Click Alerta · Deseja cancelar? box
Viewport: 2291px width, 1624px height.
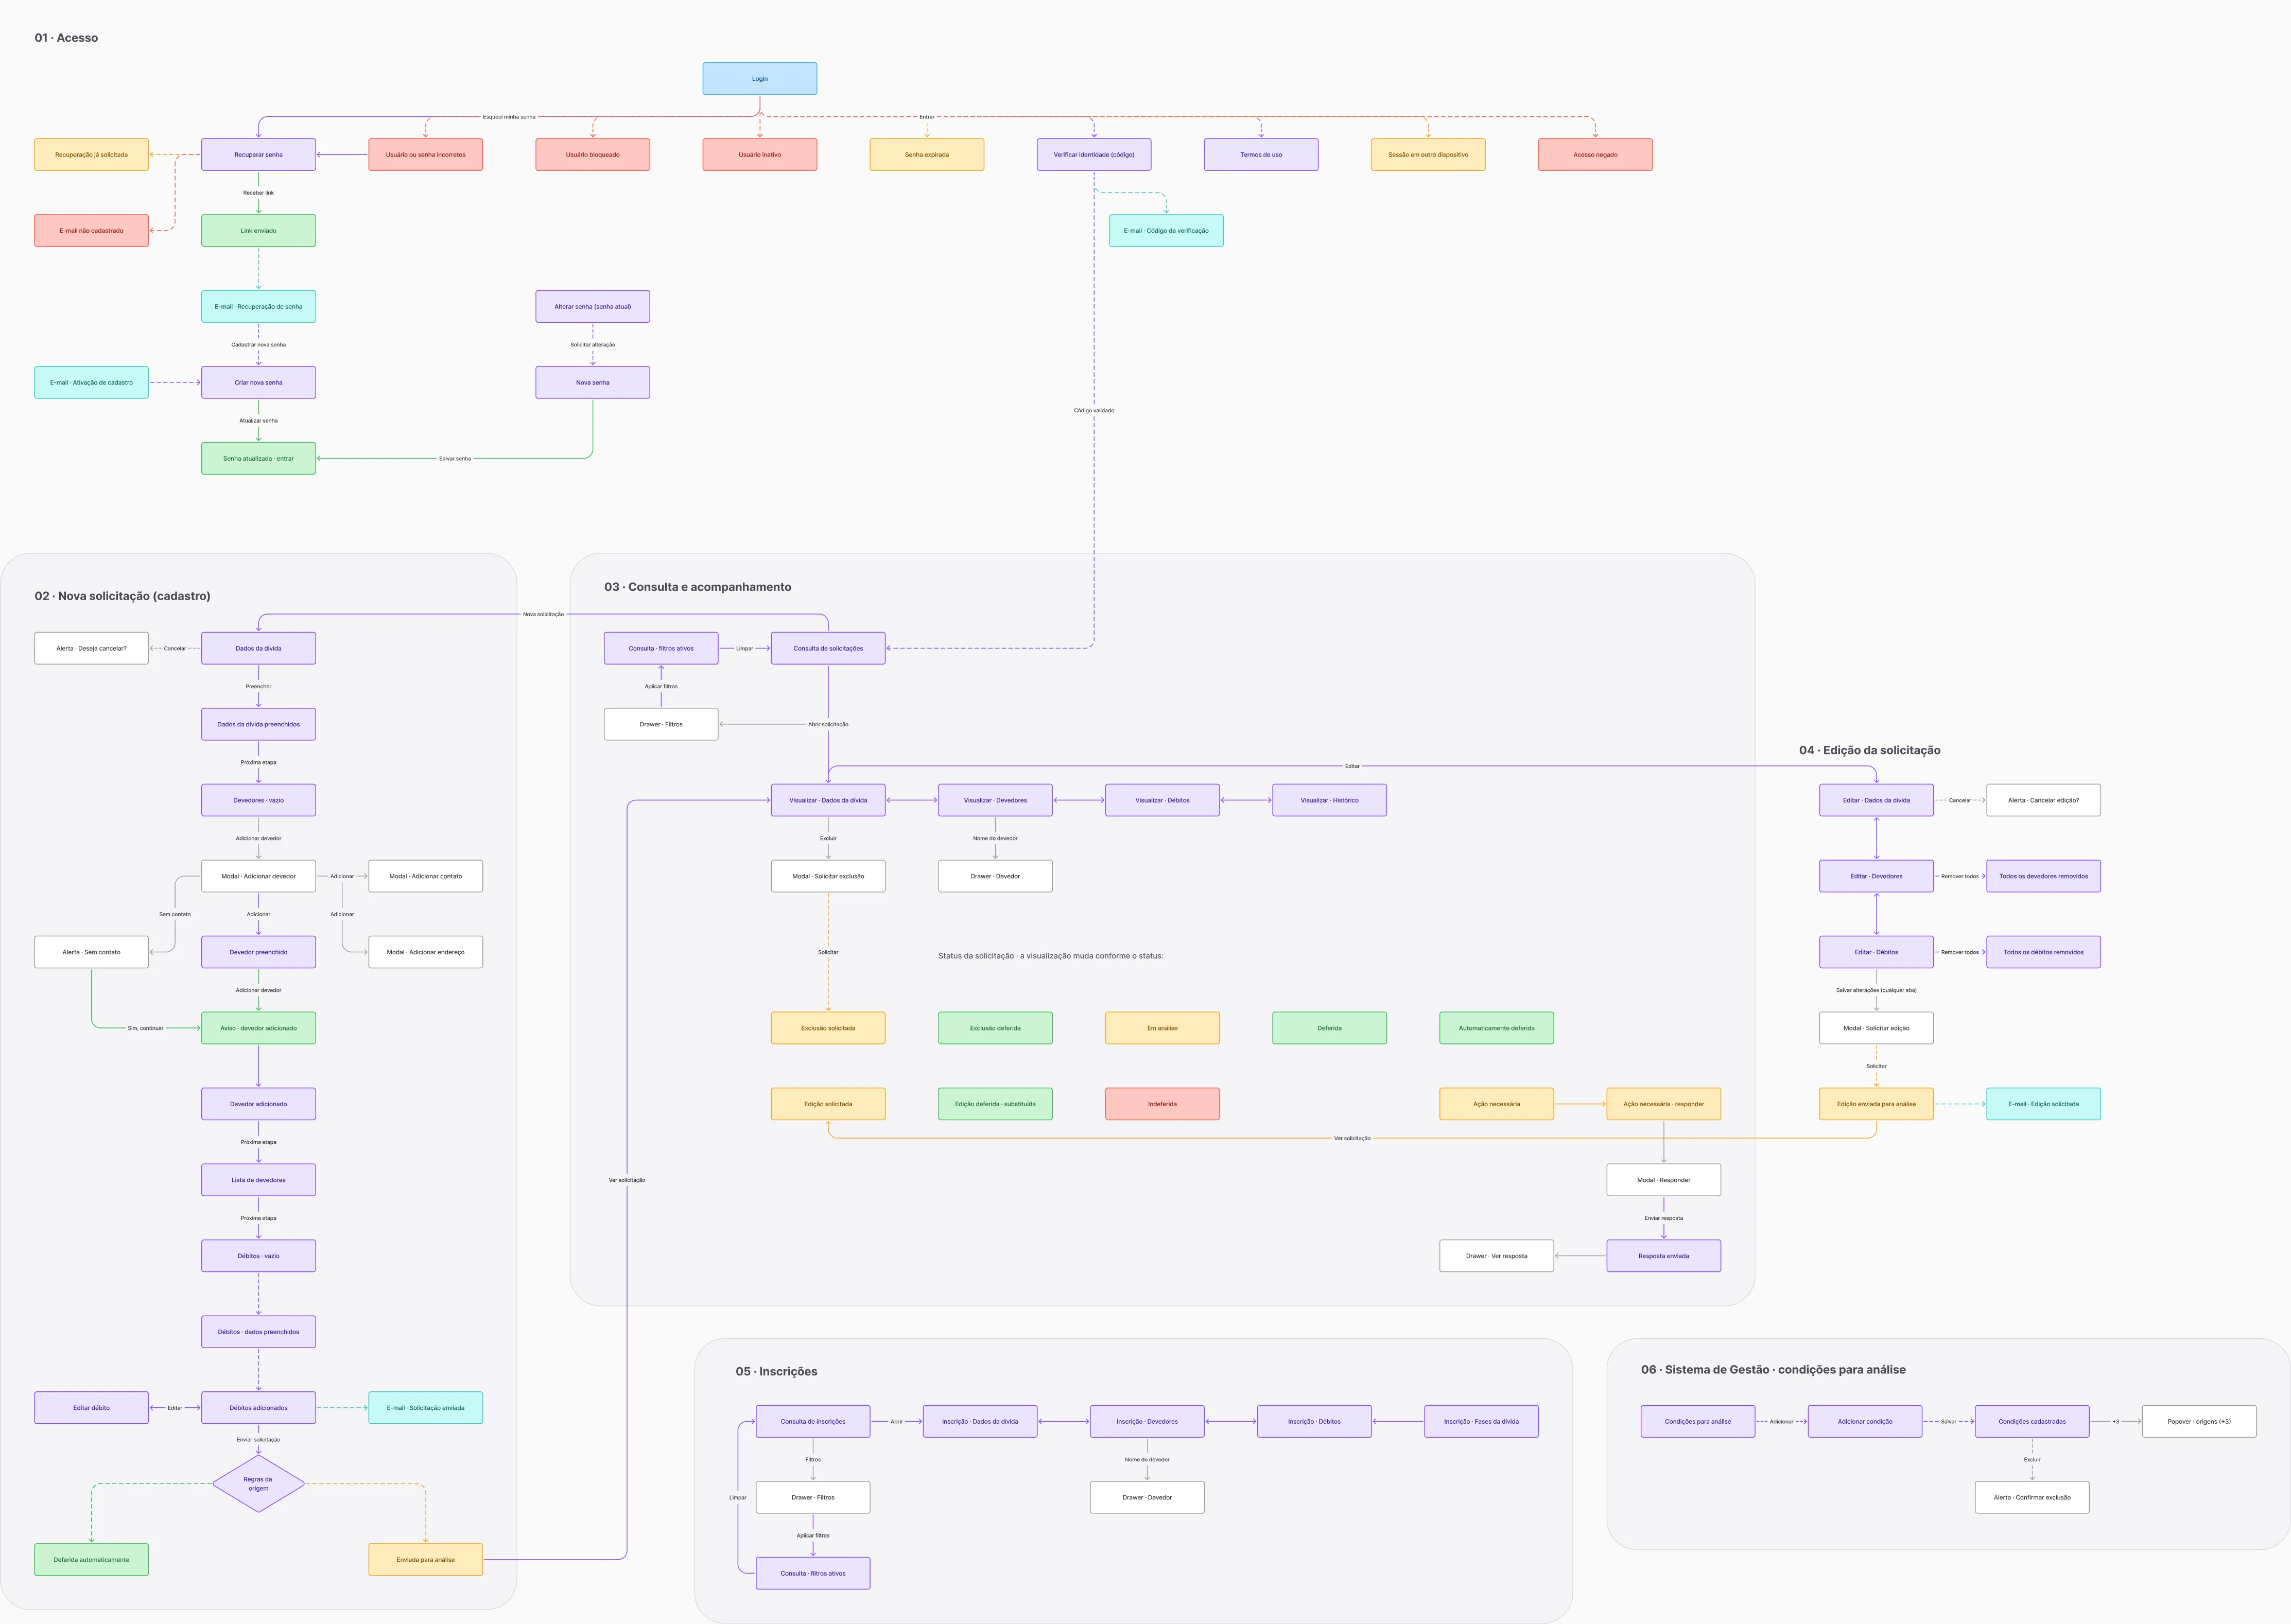coord(91,649)
